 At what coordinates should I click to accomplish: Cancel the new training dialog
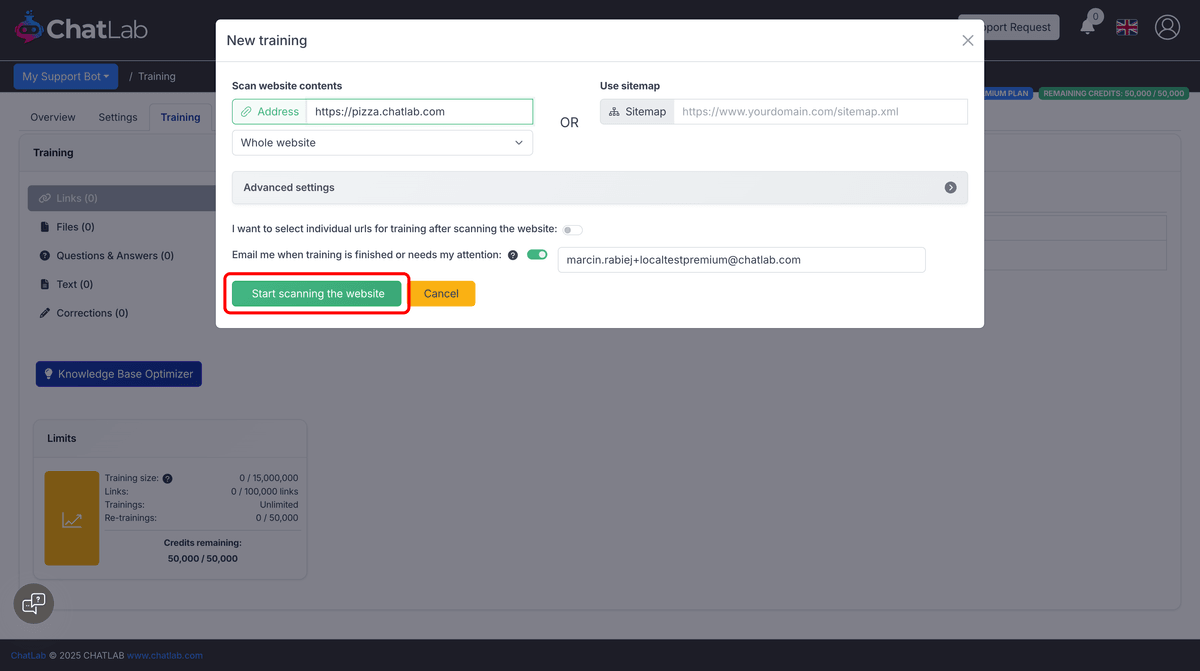point(442,293)
